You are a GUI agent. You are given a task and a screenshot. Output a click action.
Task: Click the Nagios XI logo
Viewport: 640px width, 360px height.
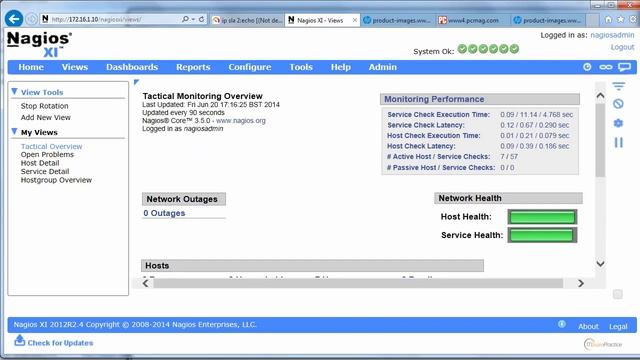click(x=40, y=44)
